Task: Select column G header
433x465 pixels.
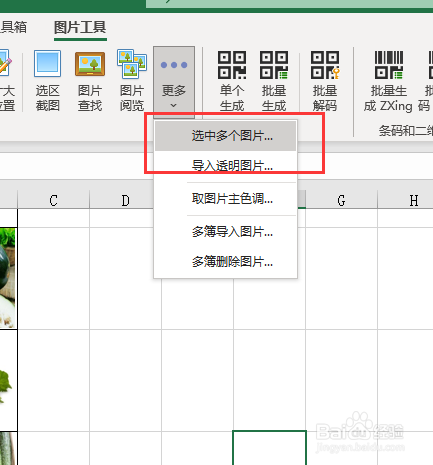Action: (x=341, y=200)
